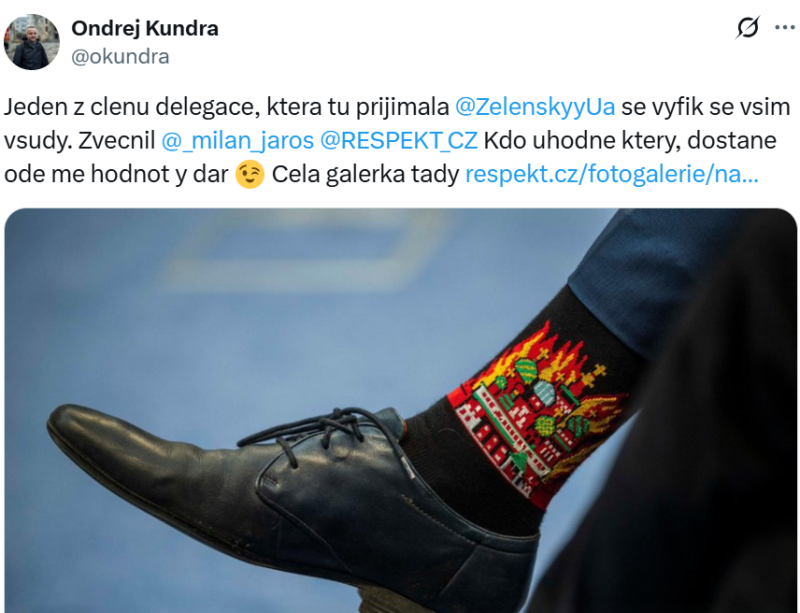The width and height of the screenshot is (800, 613).
Task: Open the @_milan_jaros profile mention
Action: (237, 141)
